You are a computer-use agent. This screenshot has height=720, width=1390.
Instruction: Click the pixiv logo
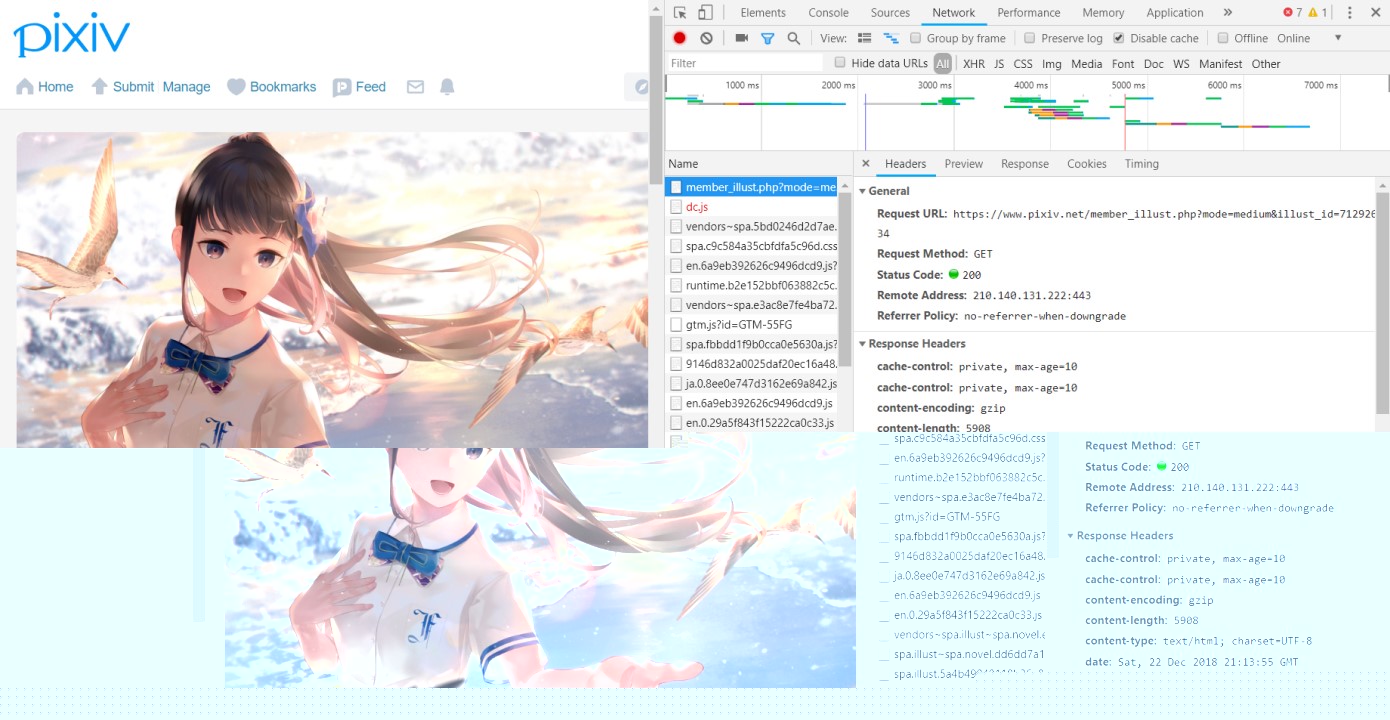[x=71, y=35]
